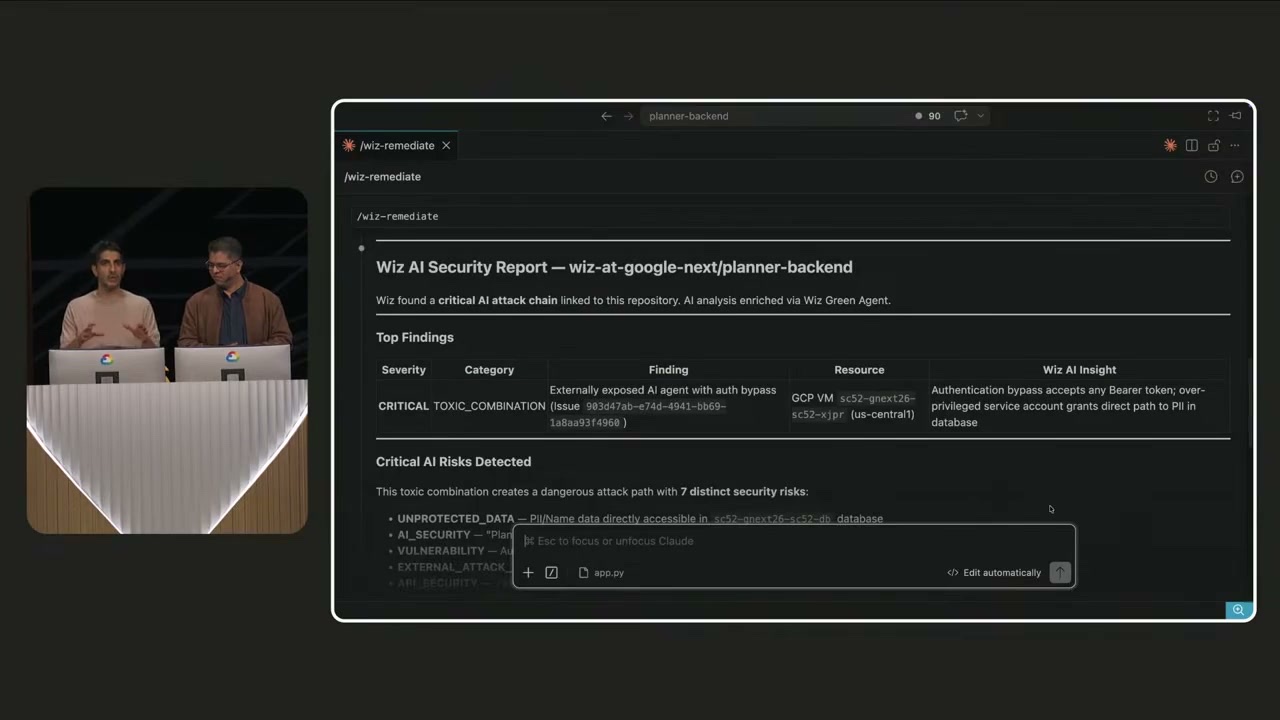The width and height of the screenshot is (1280, 720).
Task: Open the slash commands icon in input bar
Action: [551, 572]
